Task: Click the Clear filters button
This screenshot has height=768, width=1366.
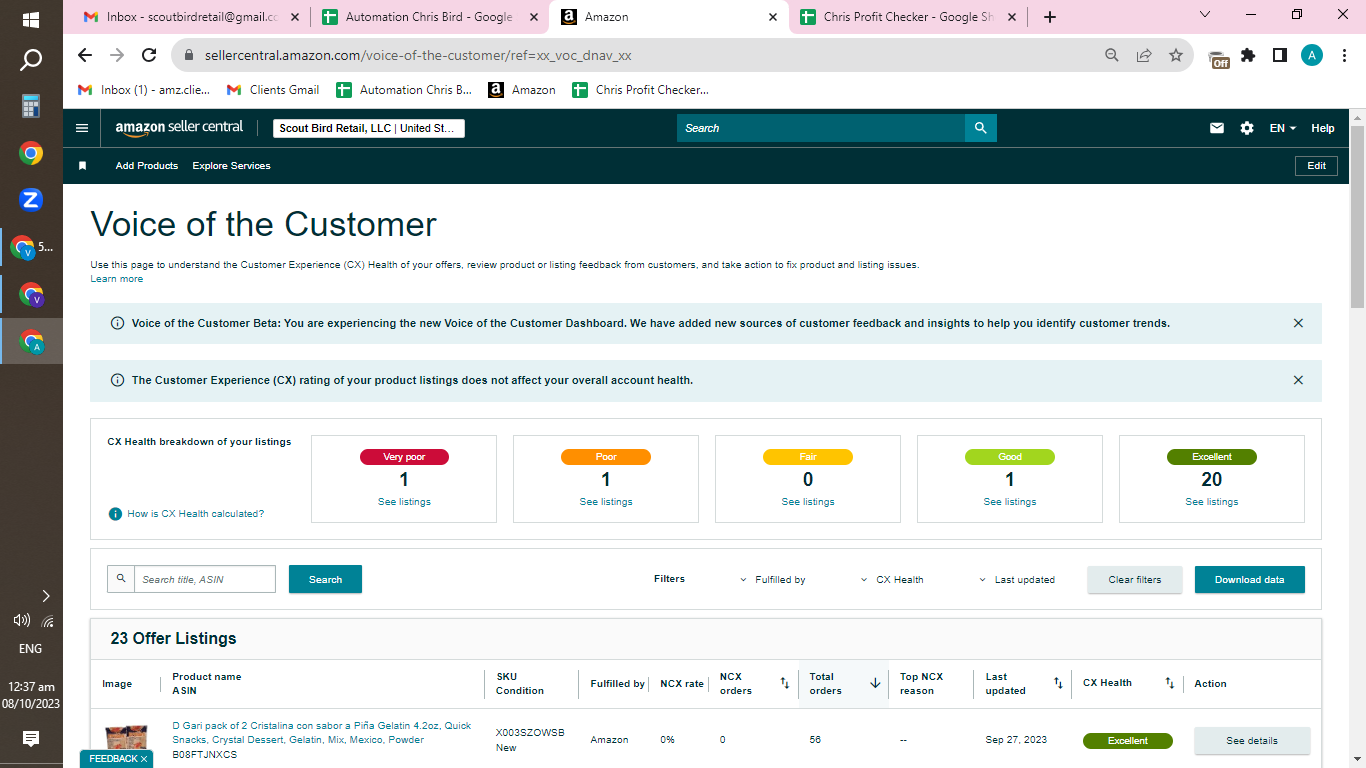Action: click(x=1135, y=580)
